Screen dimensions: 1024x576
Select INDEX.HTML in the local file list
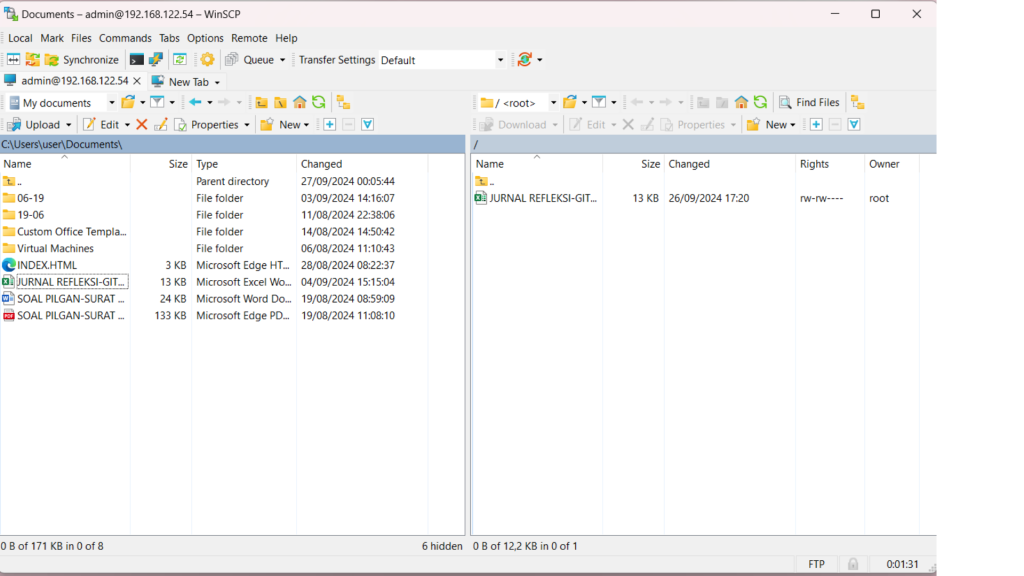47,265
